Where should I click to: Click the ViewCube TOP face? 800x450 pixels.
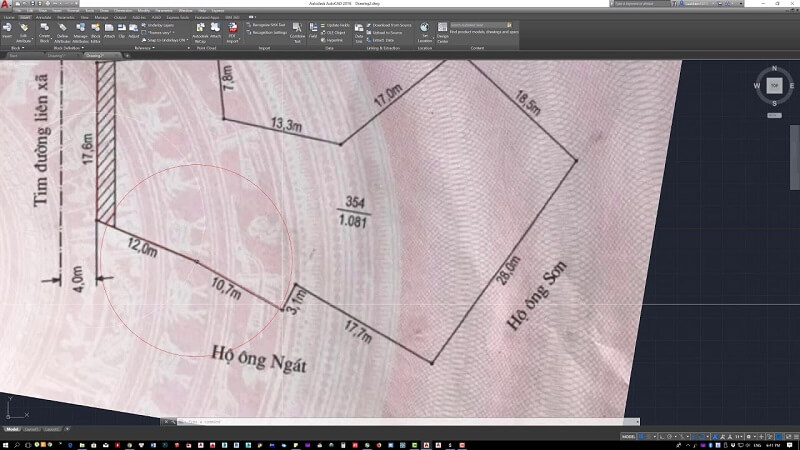(x=773, y=87)
